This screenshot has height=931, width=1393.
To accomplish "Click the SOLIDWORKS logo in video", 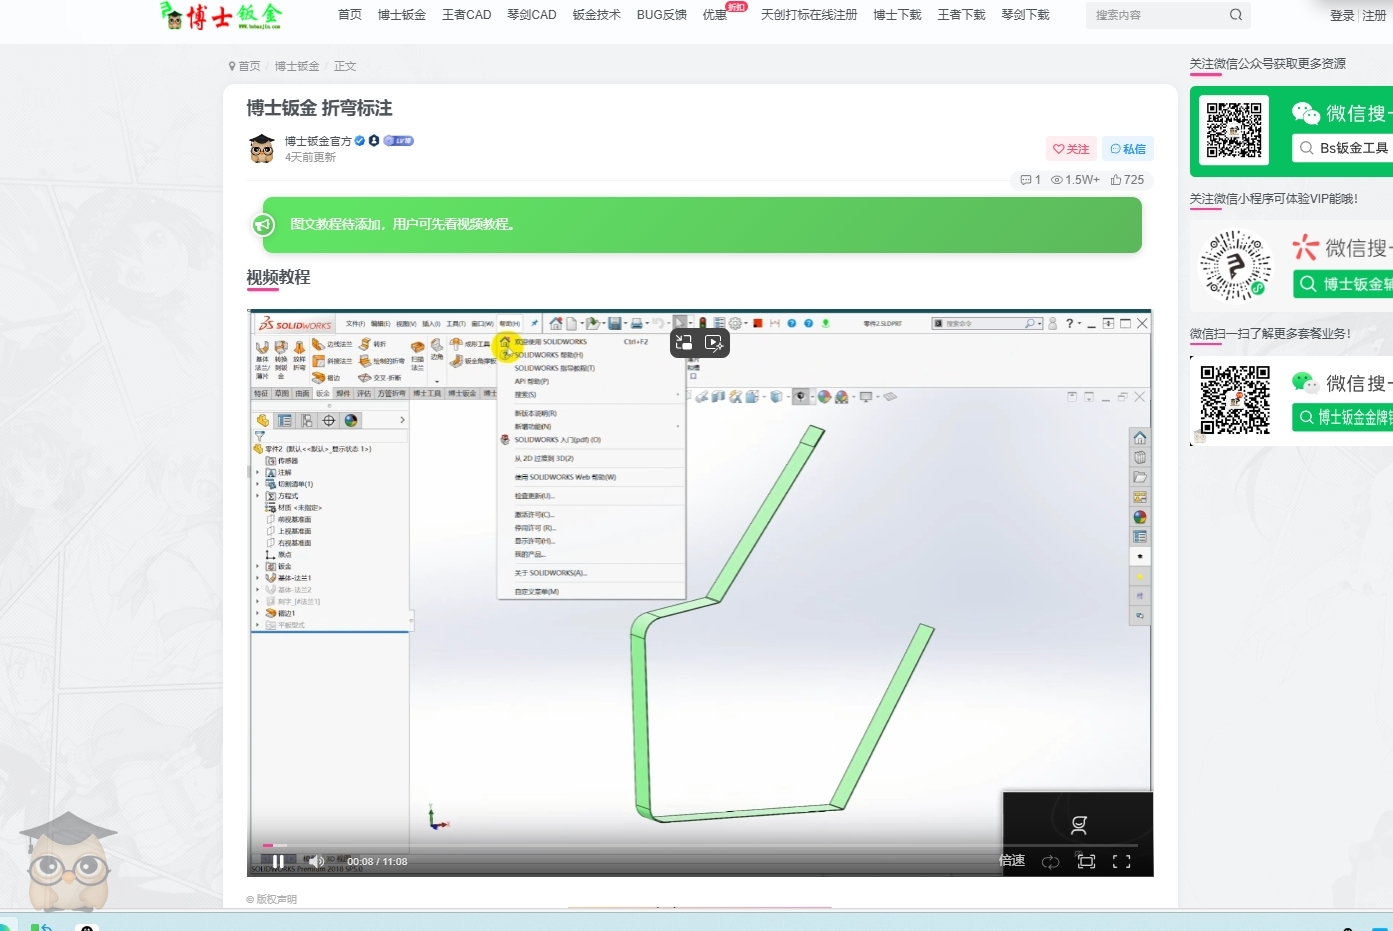I will [x=295, y=325].
